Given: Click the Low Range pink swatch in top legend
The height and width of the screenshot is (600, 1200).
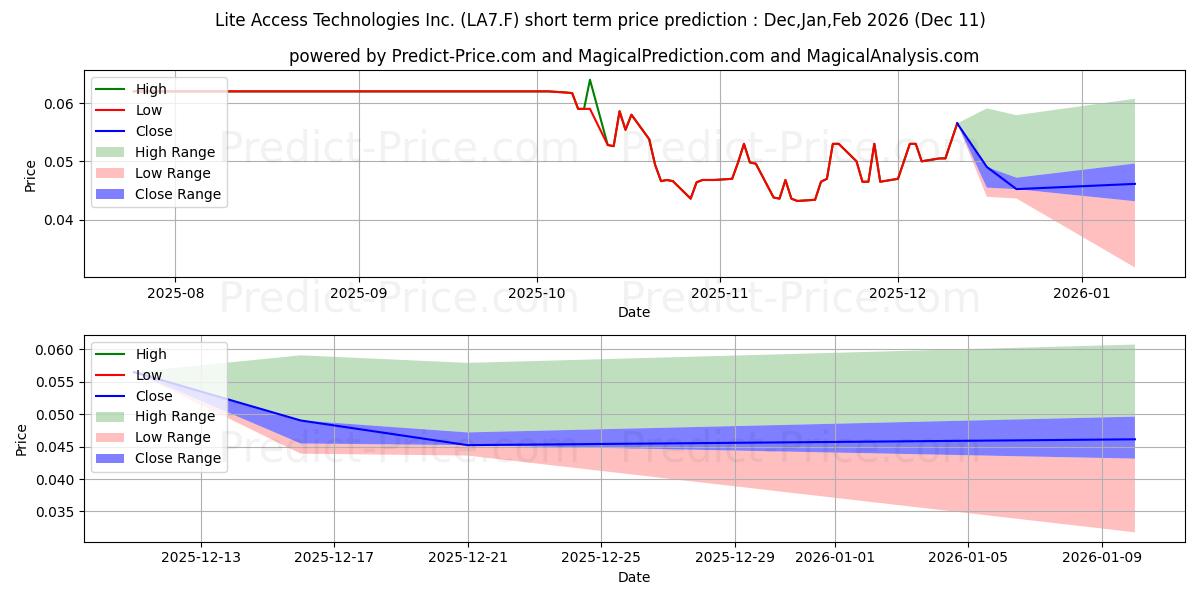Looking at the screenshot, I should coord(111,174).
